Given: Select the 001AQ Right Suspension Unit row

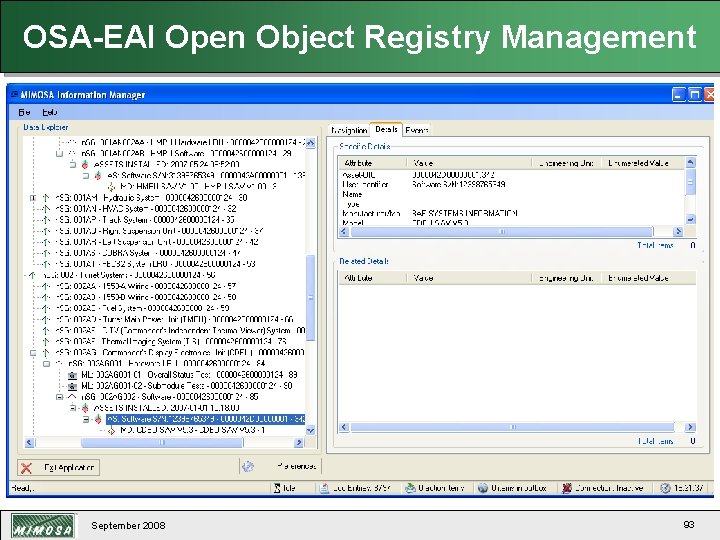Looking at the screenshot, I should pos(158,231).
